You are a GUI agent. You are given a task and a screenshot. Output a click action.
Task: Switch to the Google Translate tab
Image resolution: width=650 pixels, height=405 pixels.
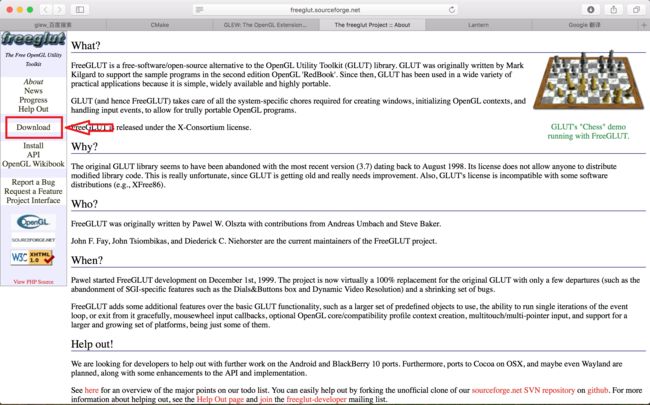pos(585,25)
